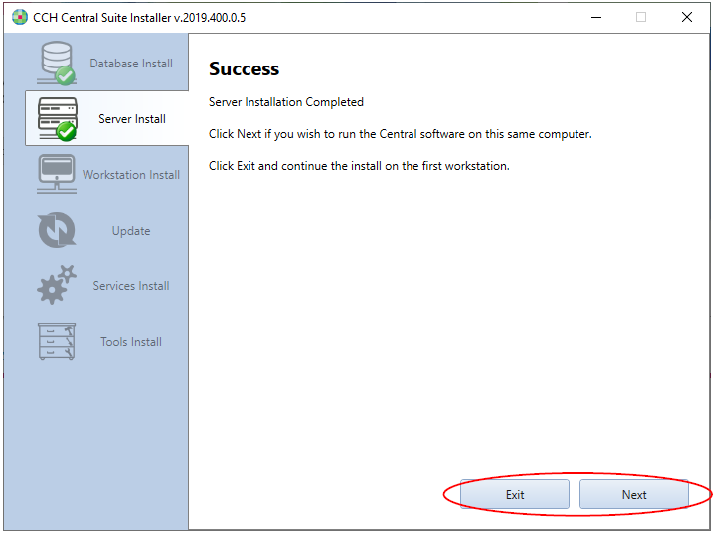Click the Update circular arrows icon
Viewport: 718px width, 535px height.
tap(57, 230)
